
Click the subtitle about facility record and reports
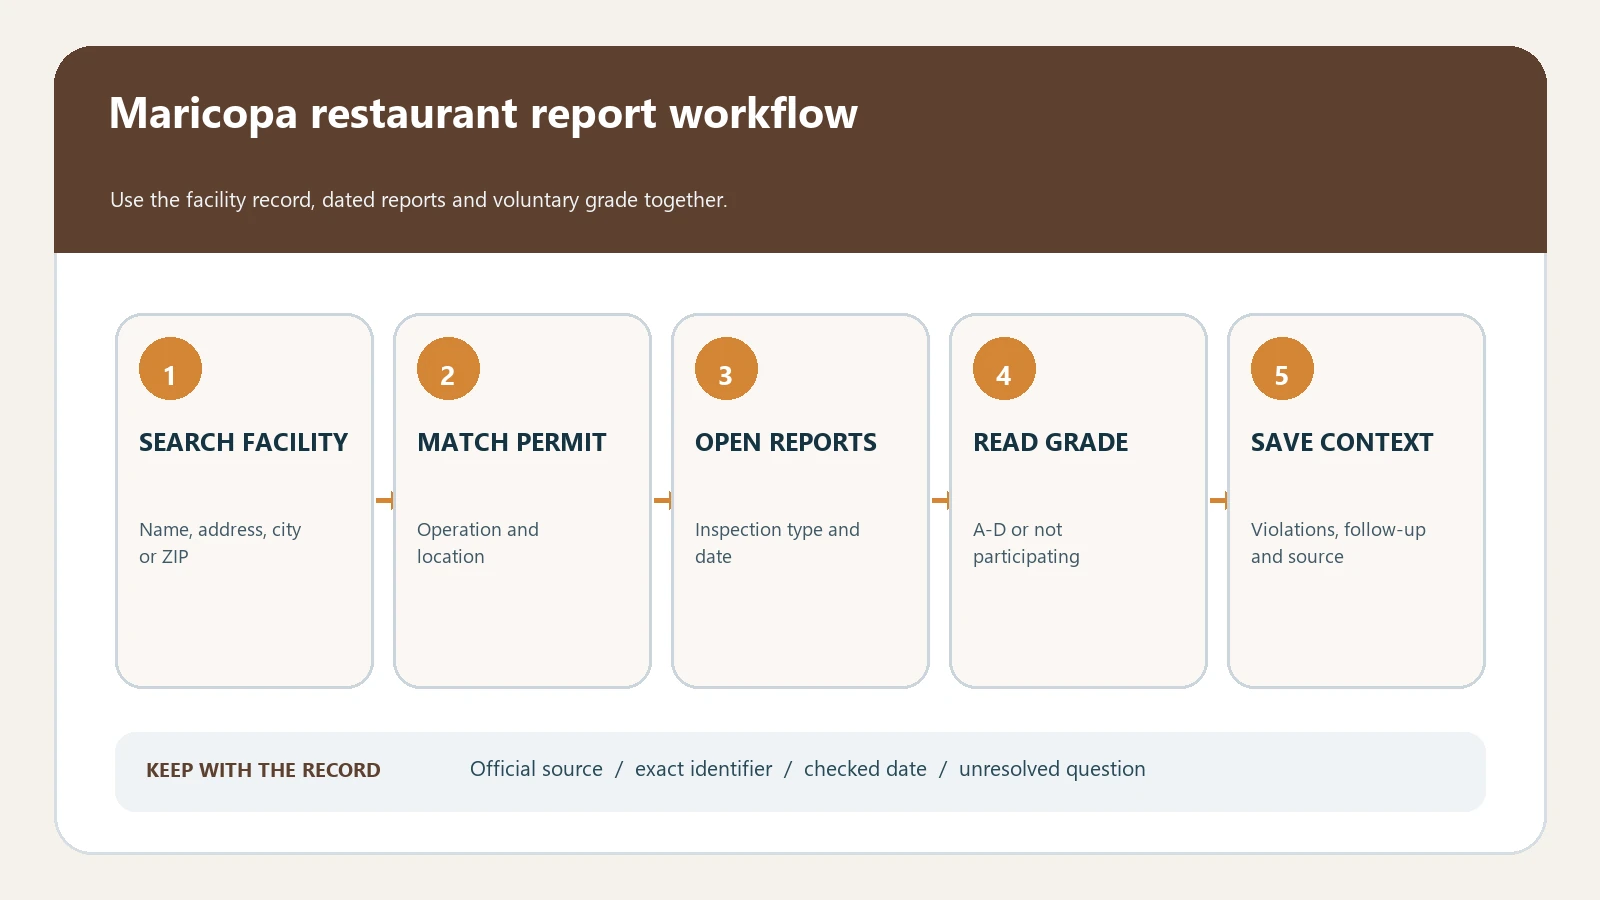click(x=418, y=200)
